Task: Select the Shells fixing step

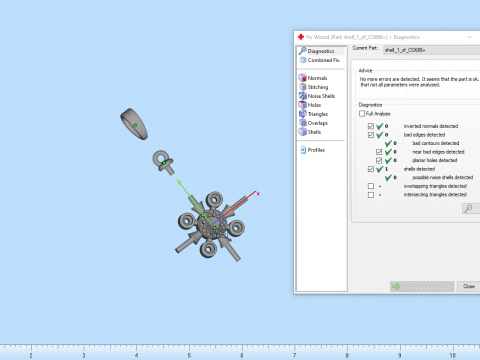Action: (310, 132)
